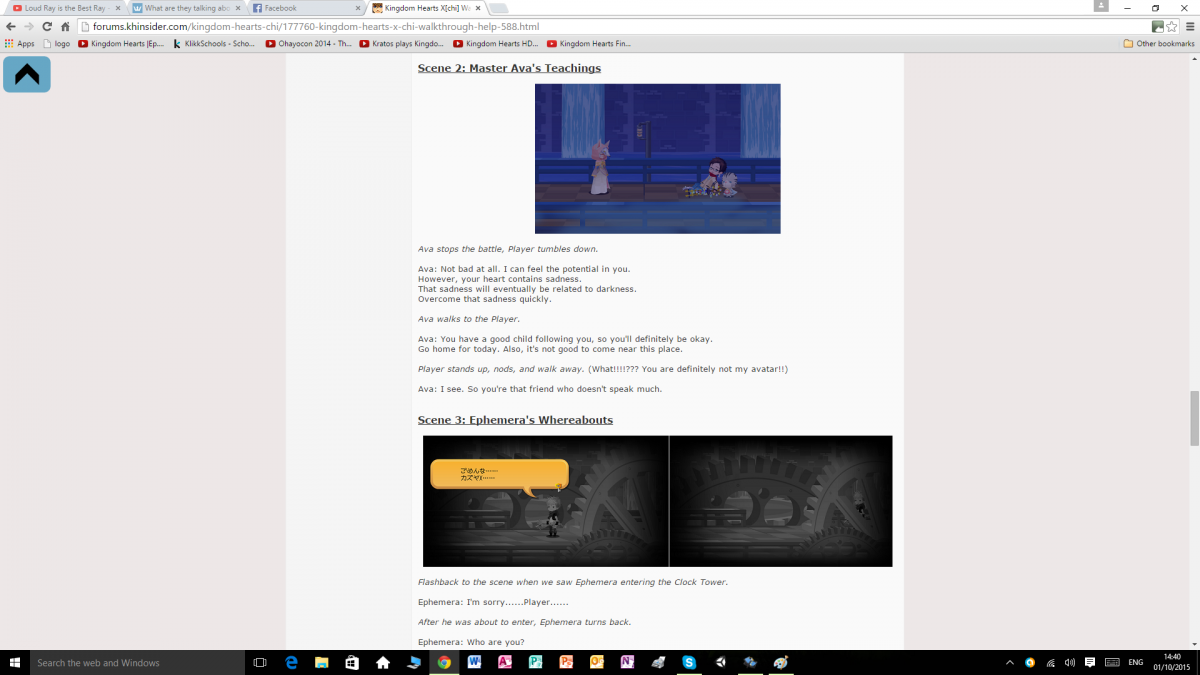Click the volume icon in system tray
Viewport: 1200px width, 675px height.
[1070, 662]
